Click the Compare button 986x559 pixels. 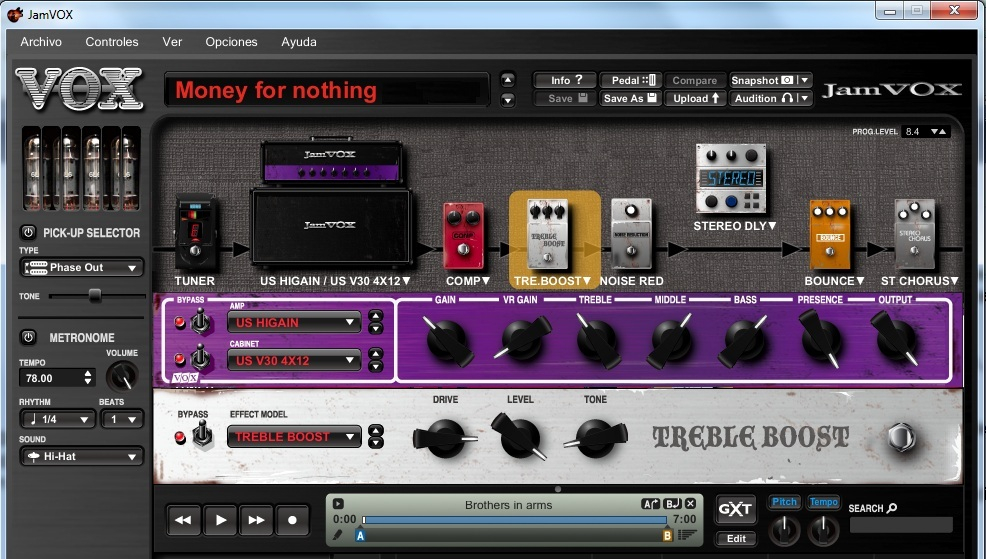pos(695,80)
